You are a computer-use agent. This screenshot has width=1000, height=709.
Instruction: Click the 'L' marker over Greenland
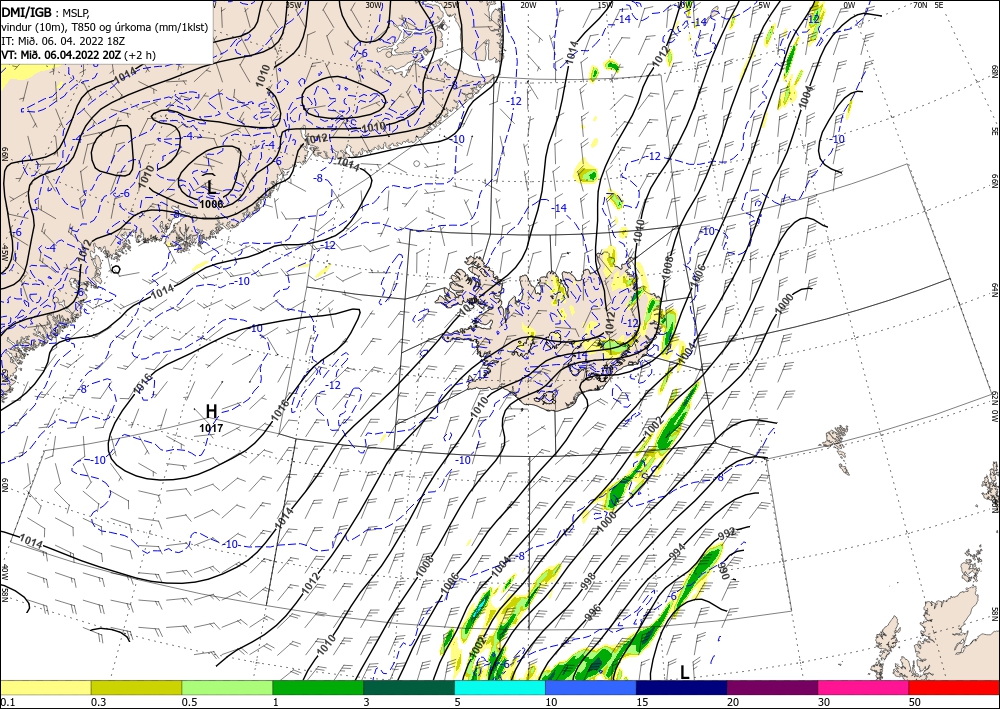[212, 187]
